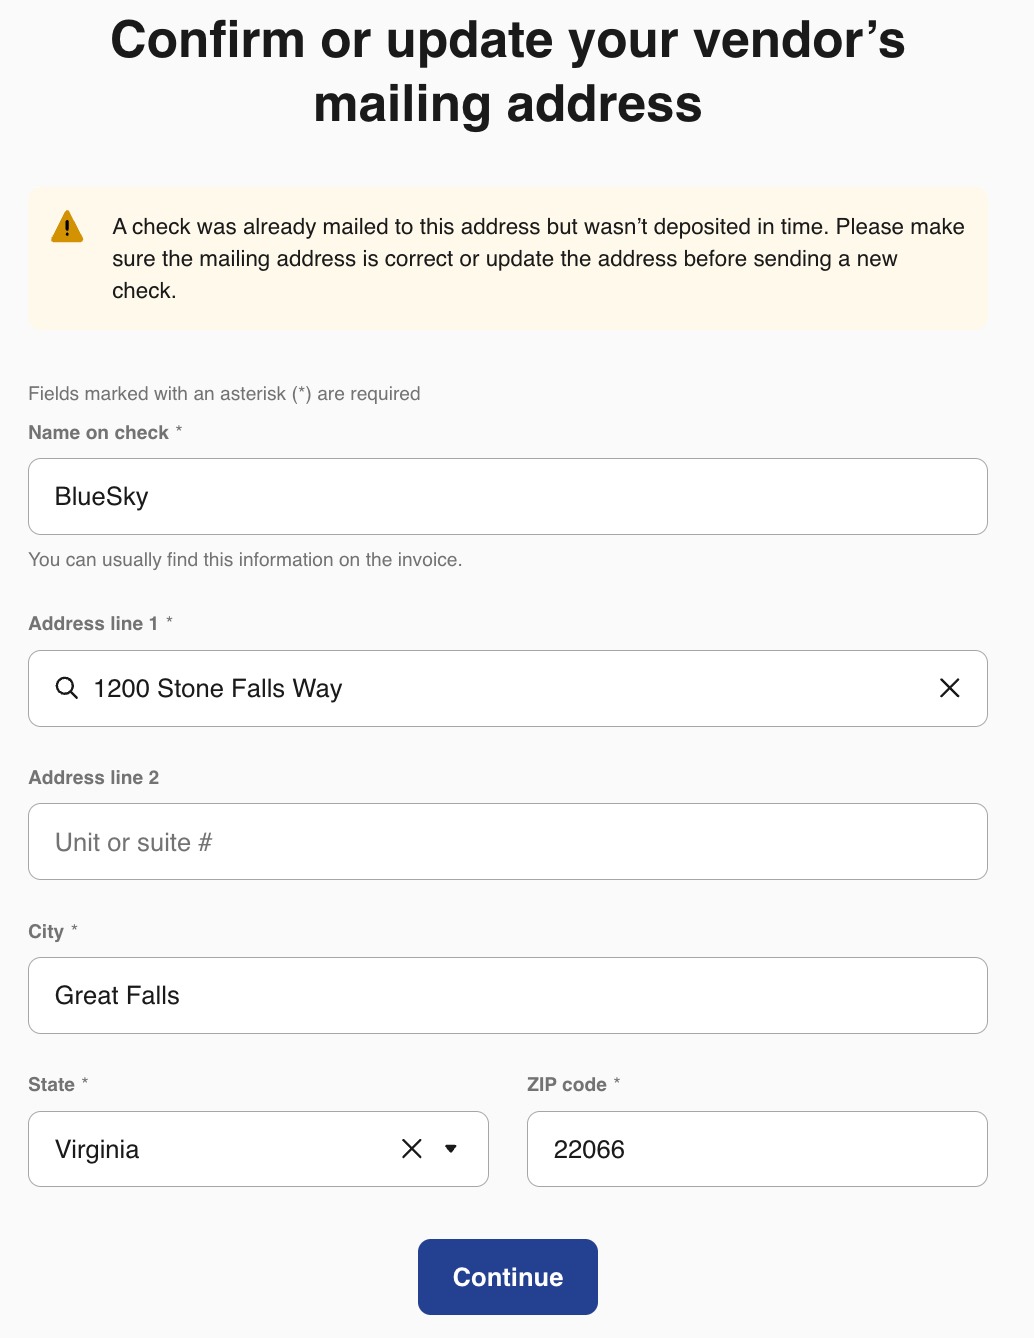Screen dimensions: 1034x1338
Task: Click the City label
Action: 46,932
